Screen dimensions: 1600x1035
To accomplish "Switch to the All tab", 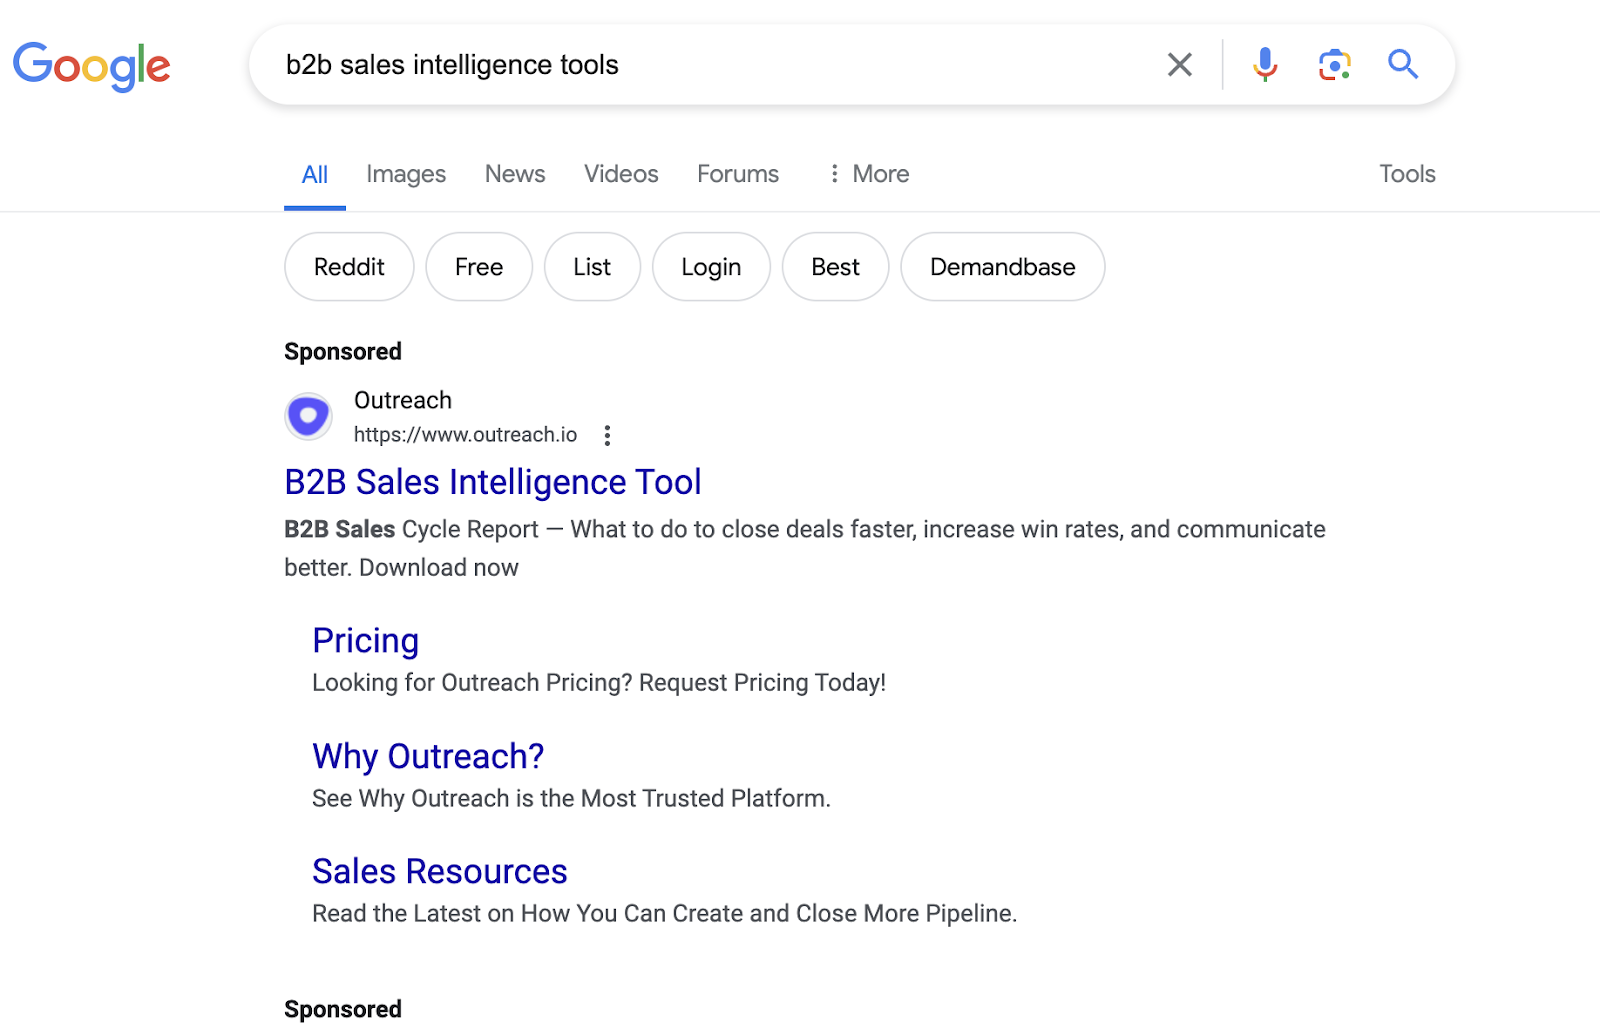I will (315, 174).
